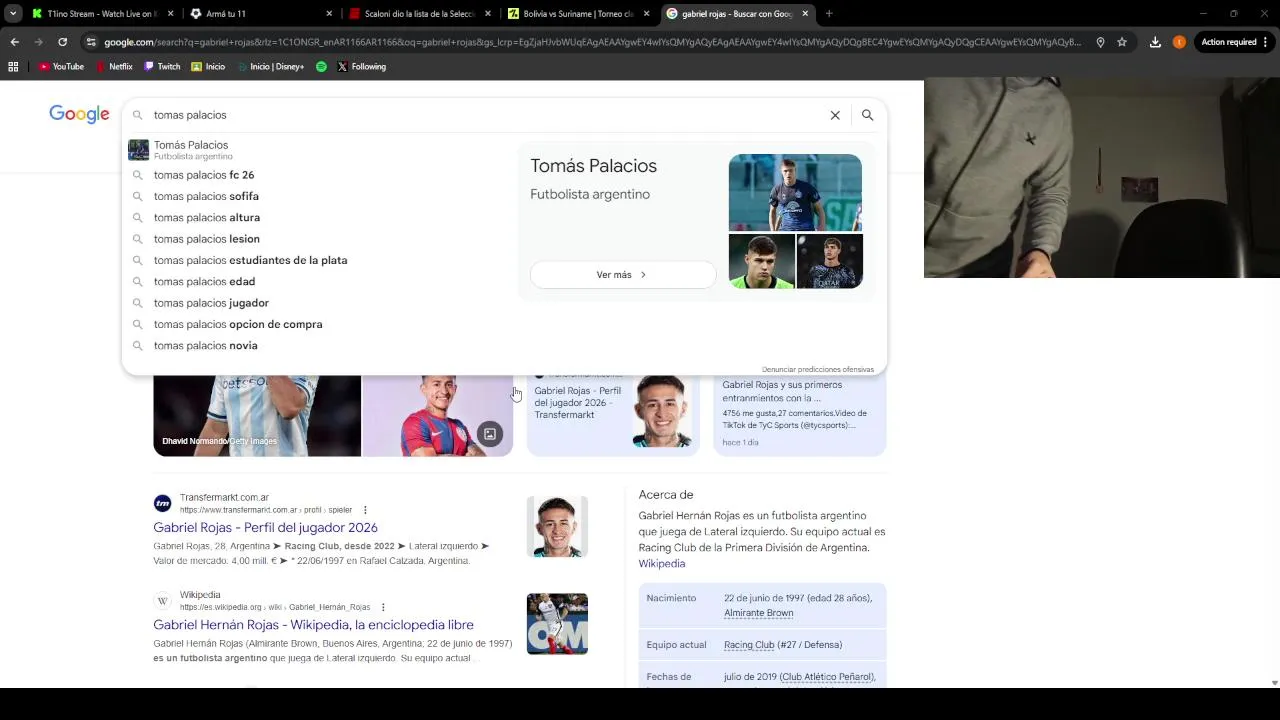Open the Chrome three-dot menu
This screenshot has height=720, width=1280.
coord(1267,42)
